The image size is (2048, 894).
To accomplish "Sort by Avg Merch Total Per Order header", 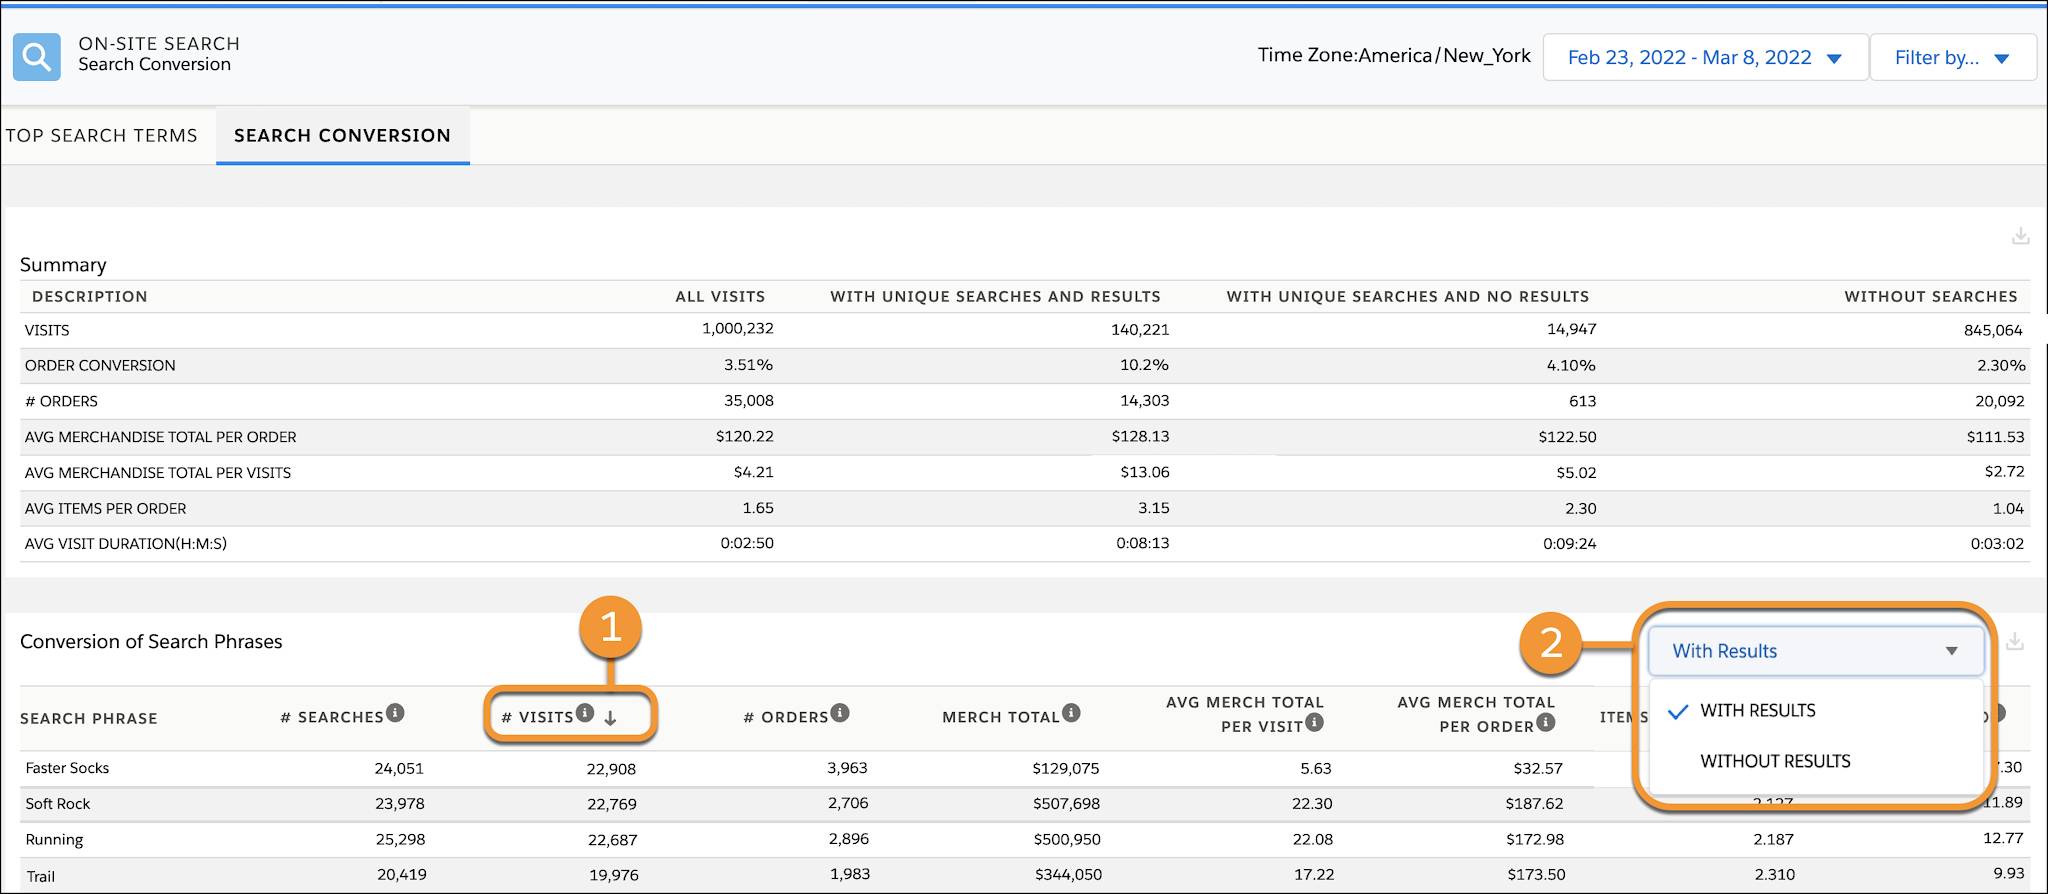I will [x=1476, y=714].
